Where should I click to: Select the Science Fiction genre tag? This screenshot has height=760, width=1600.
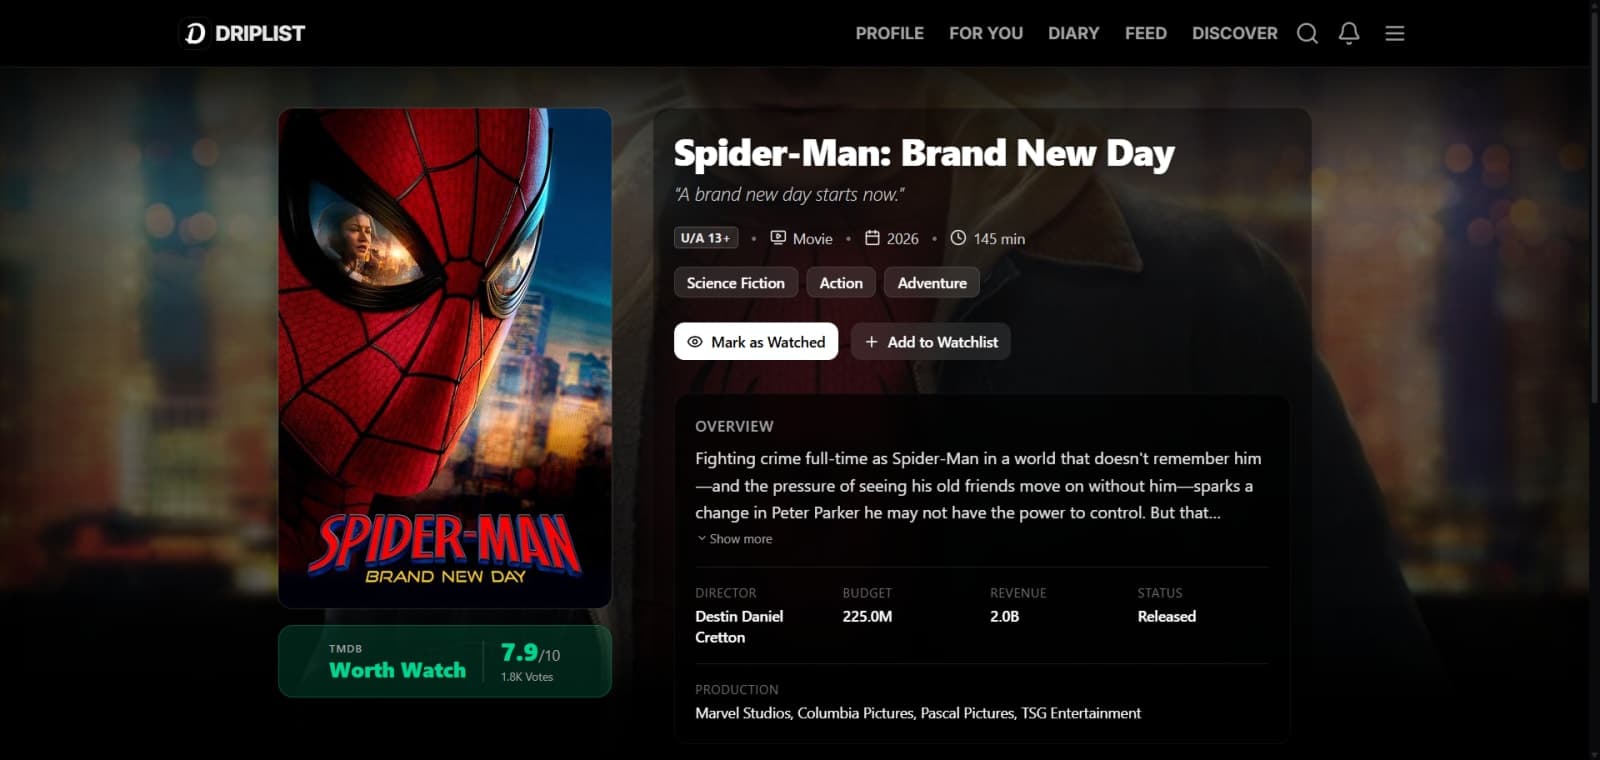[x=736, y=283]
